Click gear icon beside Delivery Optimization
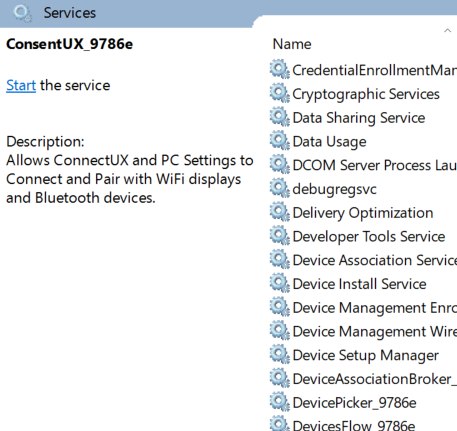The width and height of the screenshot is (457, 431). [280, 212]
